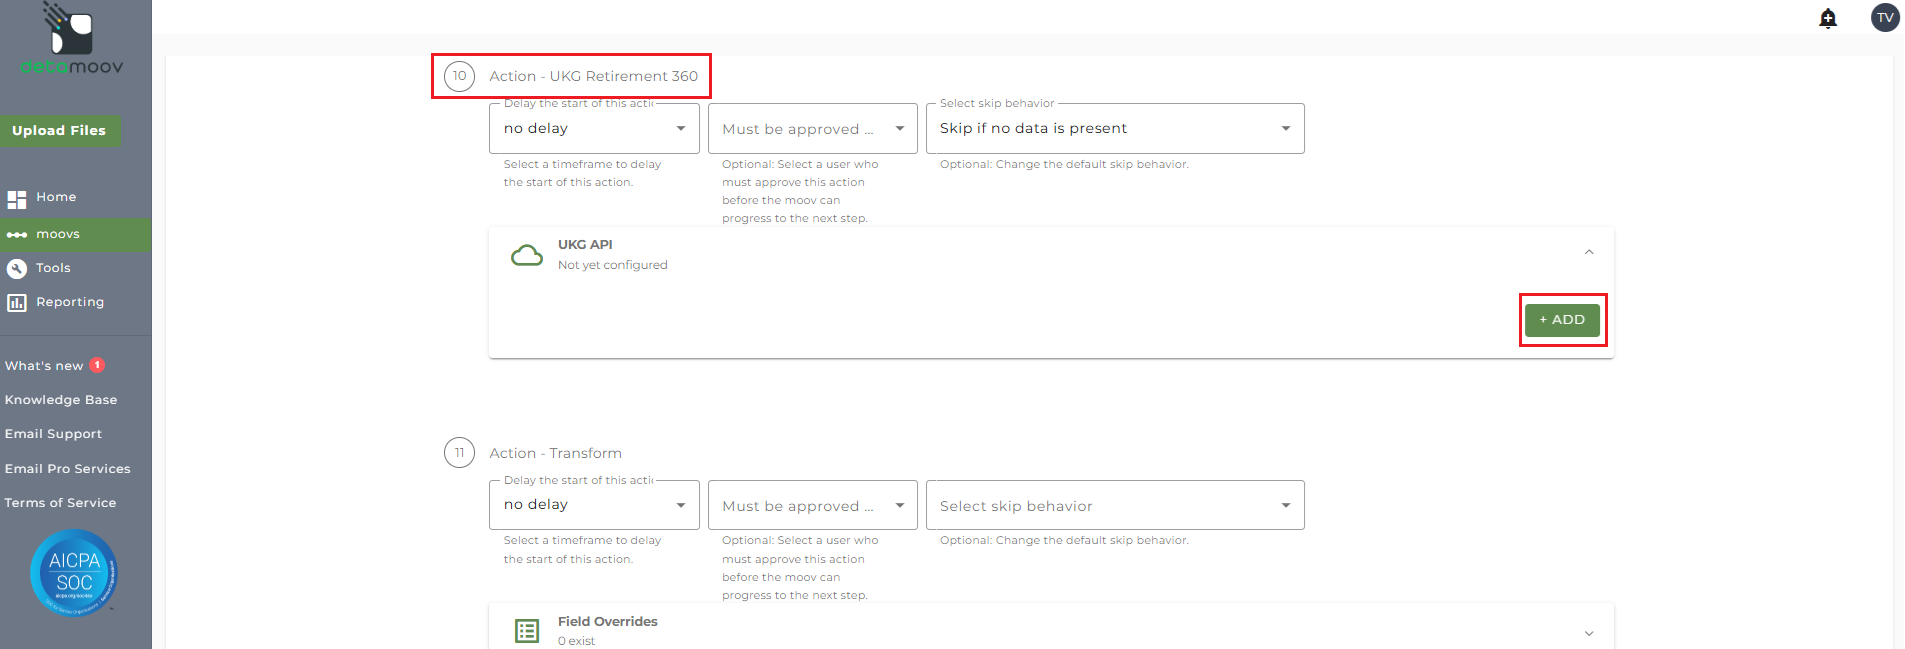
Task: Click the datamoov logo
Action: tap(72, 40)
